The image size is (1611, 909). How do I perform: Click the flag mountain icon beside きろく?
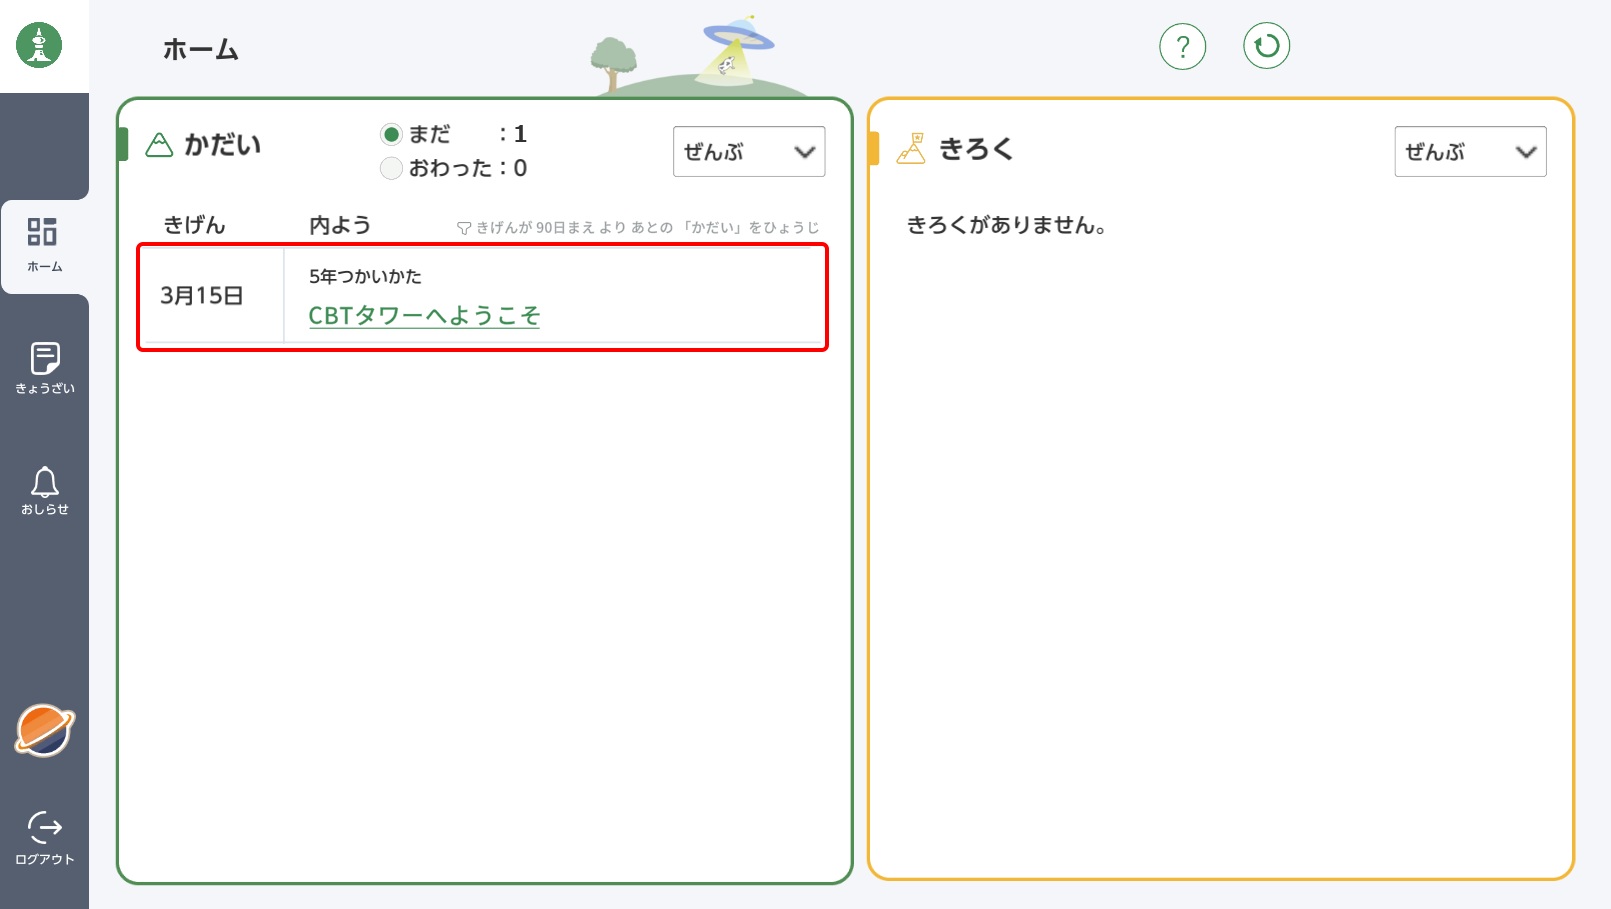coord(911,149)
